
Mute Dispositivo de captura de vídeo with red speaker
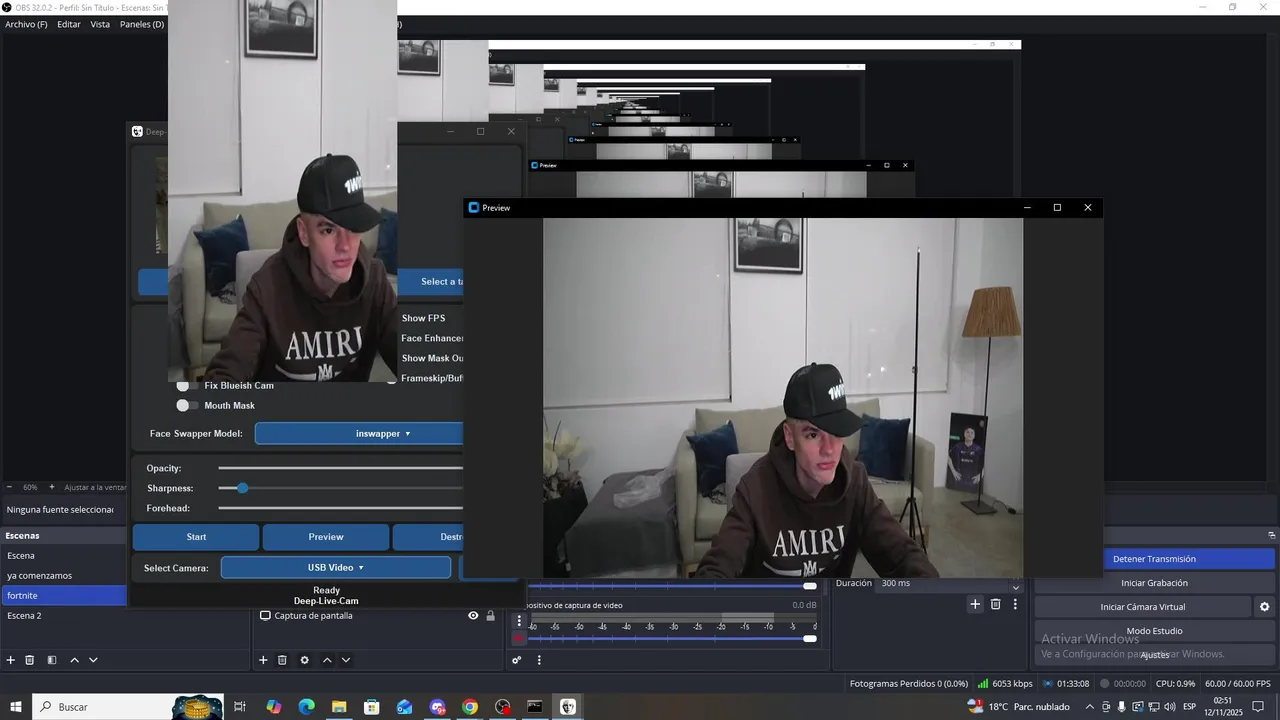coord(518,639)
